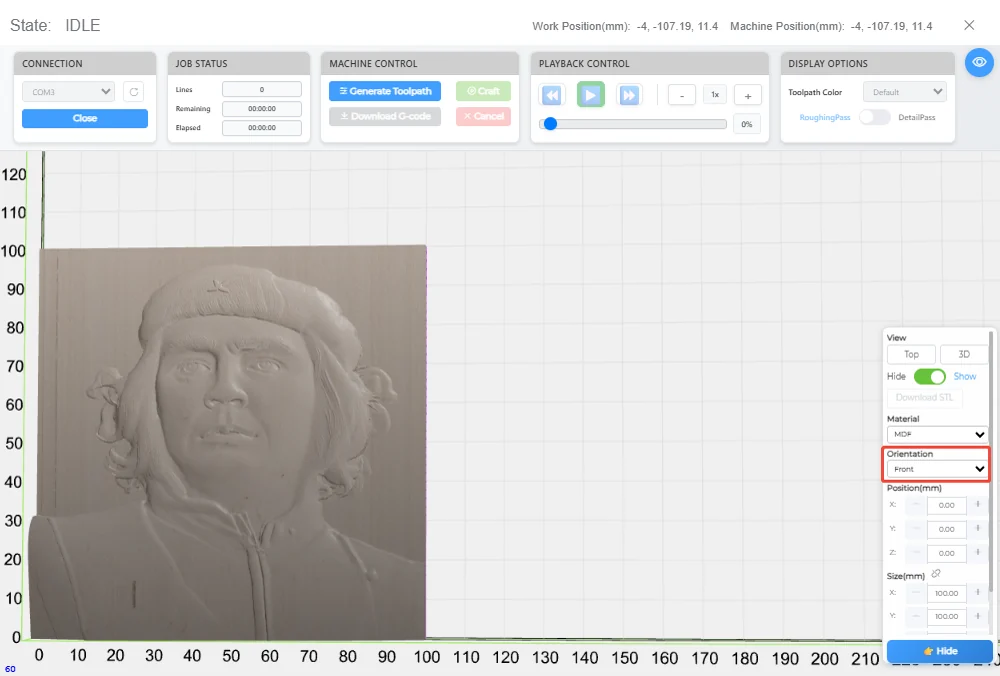1000x676 pixels.
Task: Click the blue eye visibility icon
Action: (979, 62)
